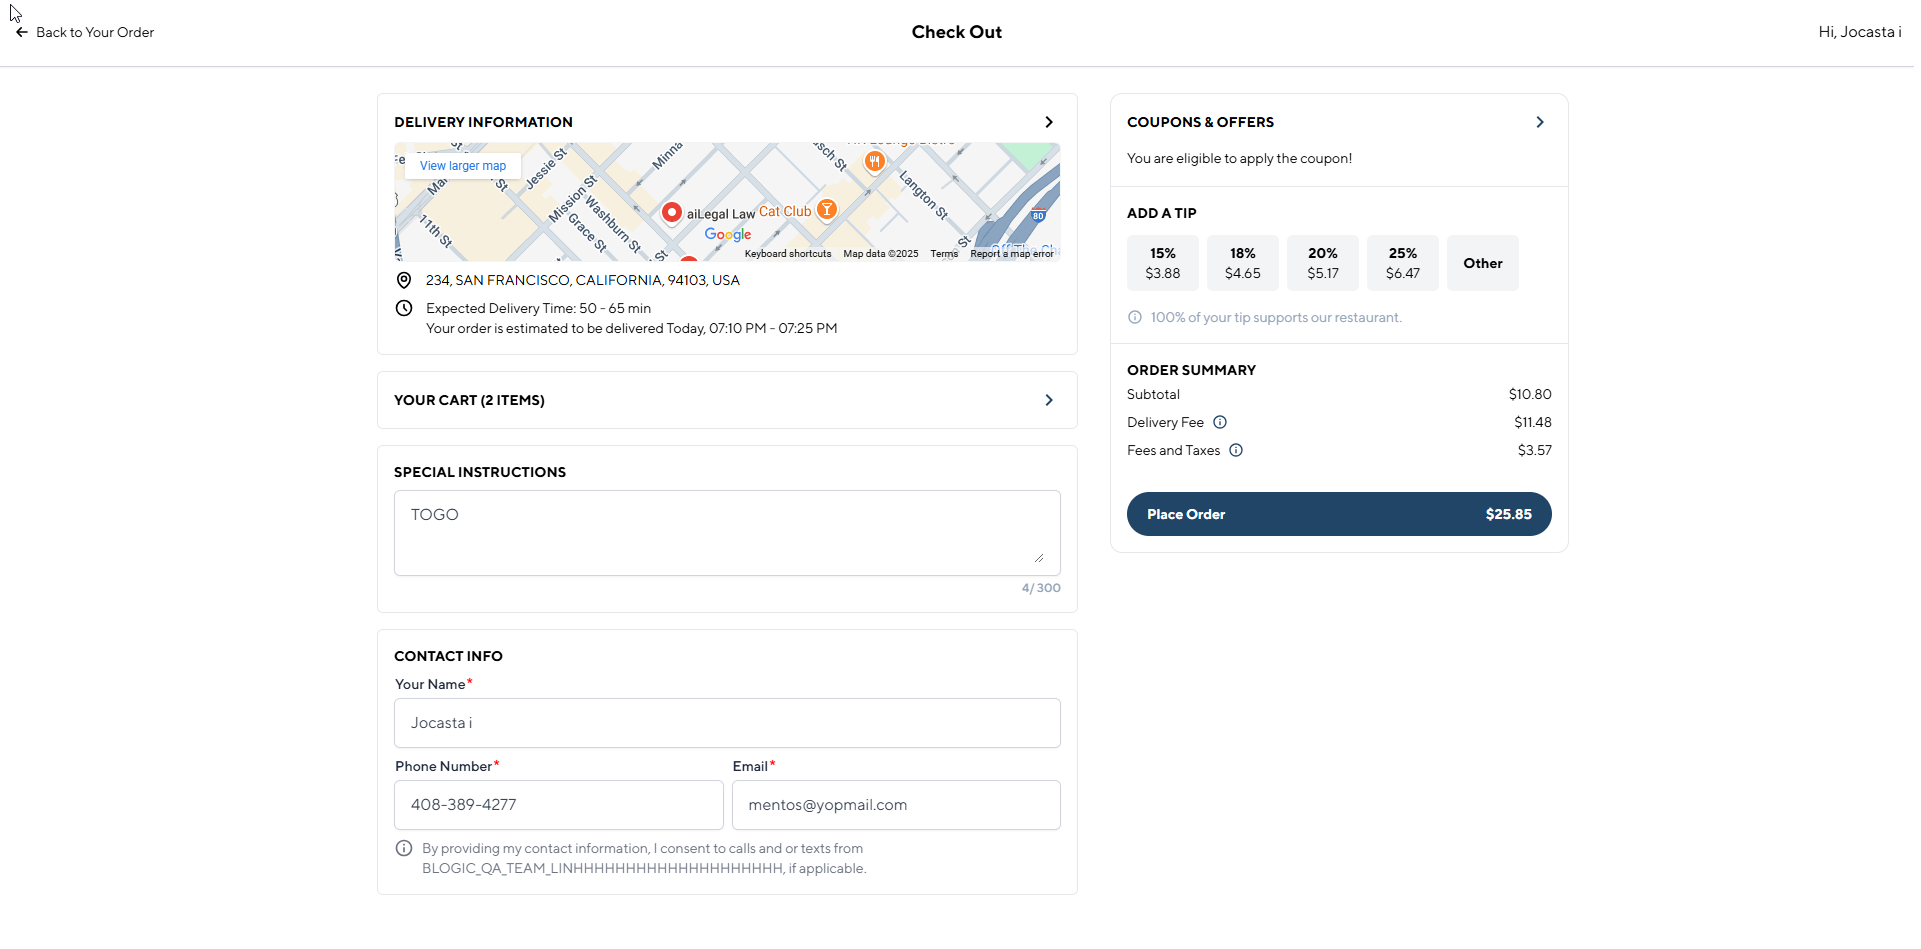
Task: Open View larger map link
Action: [463, 166]
